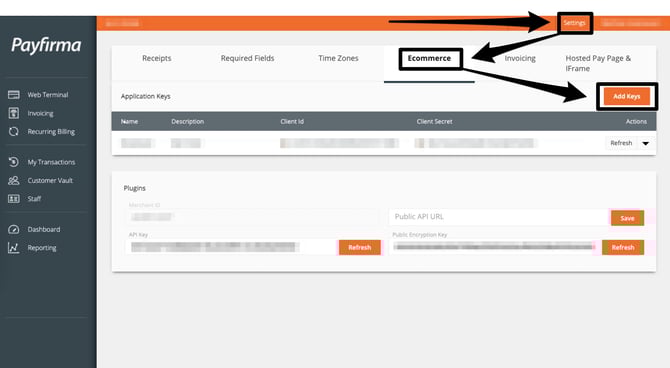Viewport: 670px width, 368px height.
Task: Click the Application Keys heading
Action: point(146,96)
